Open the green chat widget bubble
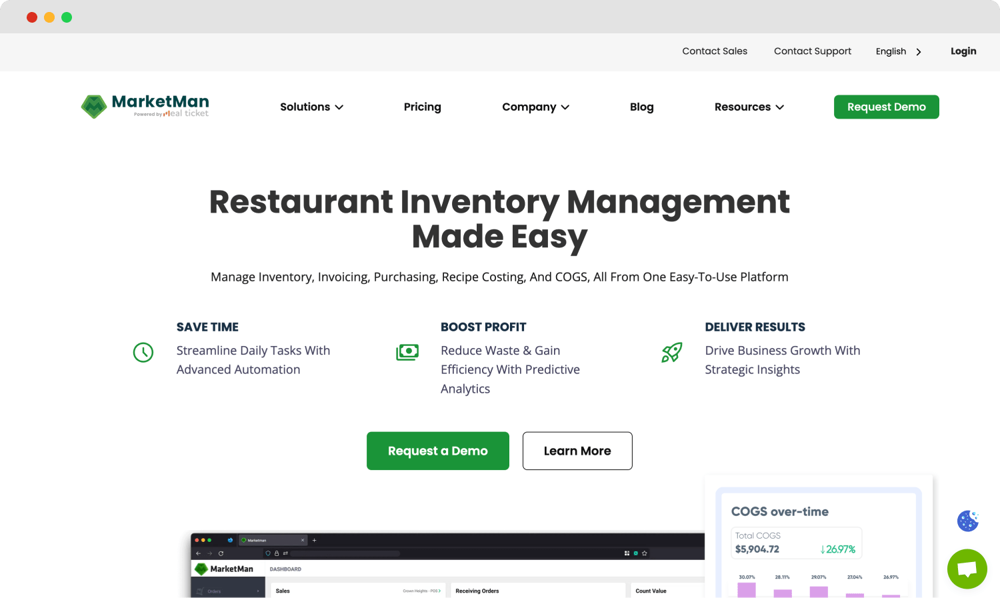Image resolution: width=1000 pixels, height=598 pixels. click(966, 569)
